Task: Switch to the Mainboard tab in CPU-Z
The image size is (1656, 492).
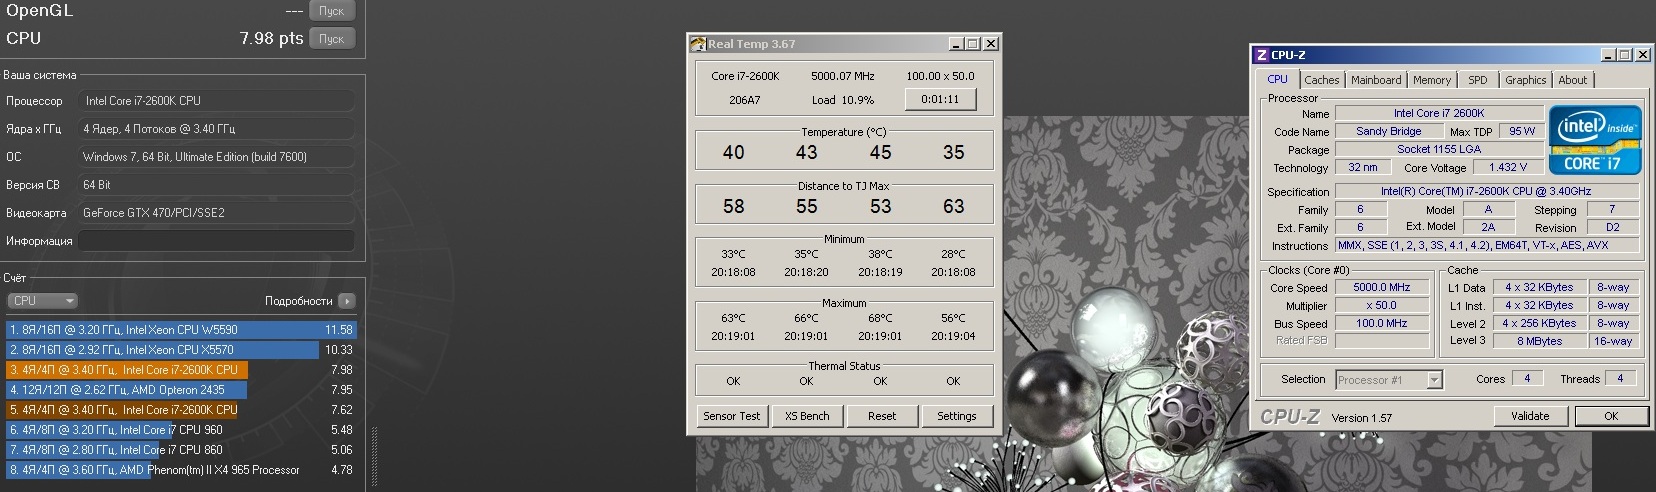Action: pos(1376,80)
